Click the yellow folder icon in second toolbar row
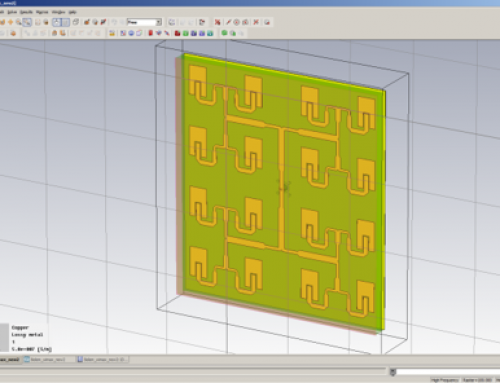The height and width of the screenshot is (383, 500). (112, 33)
